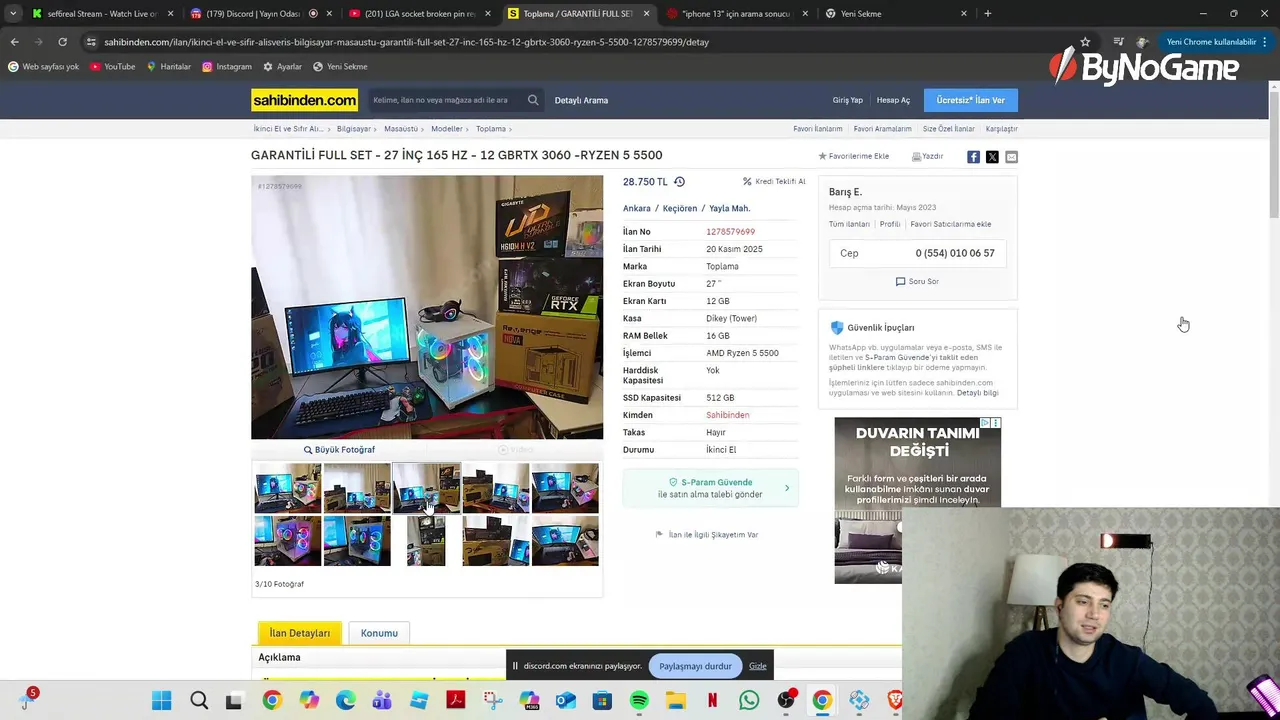Open Microsoft Edge from the taskbar

click(x=345, y=700)
